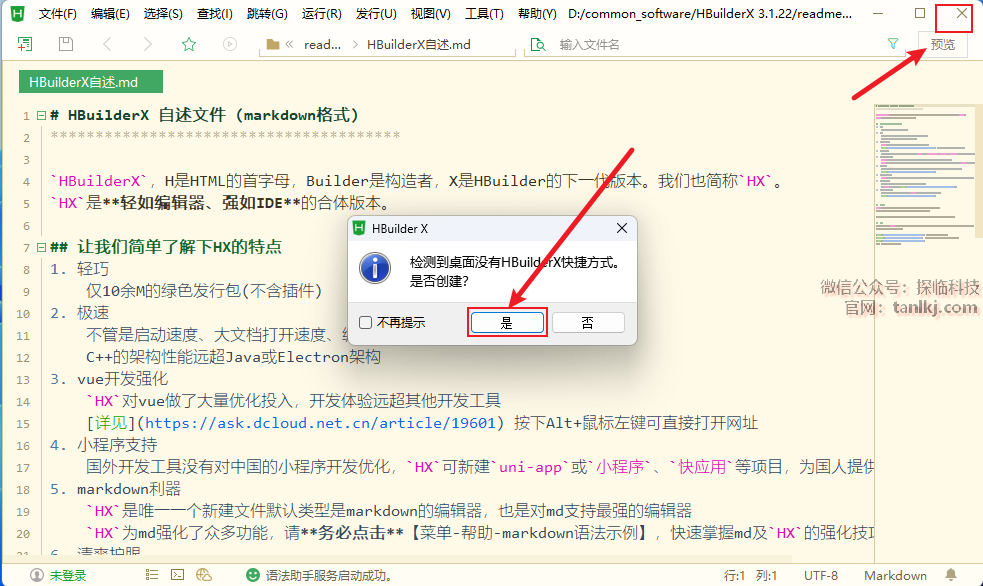This screenshot has height=586, width=983.
Task: Open the 选择(S) menu
Action: (x=163, y=14)
